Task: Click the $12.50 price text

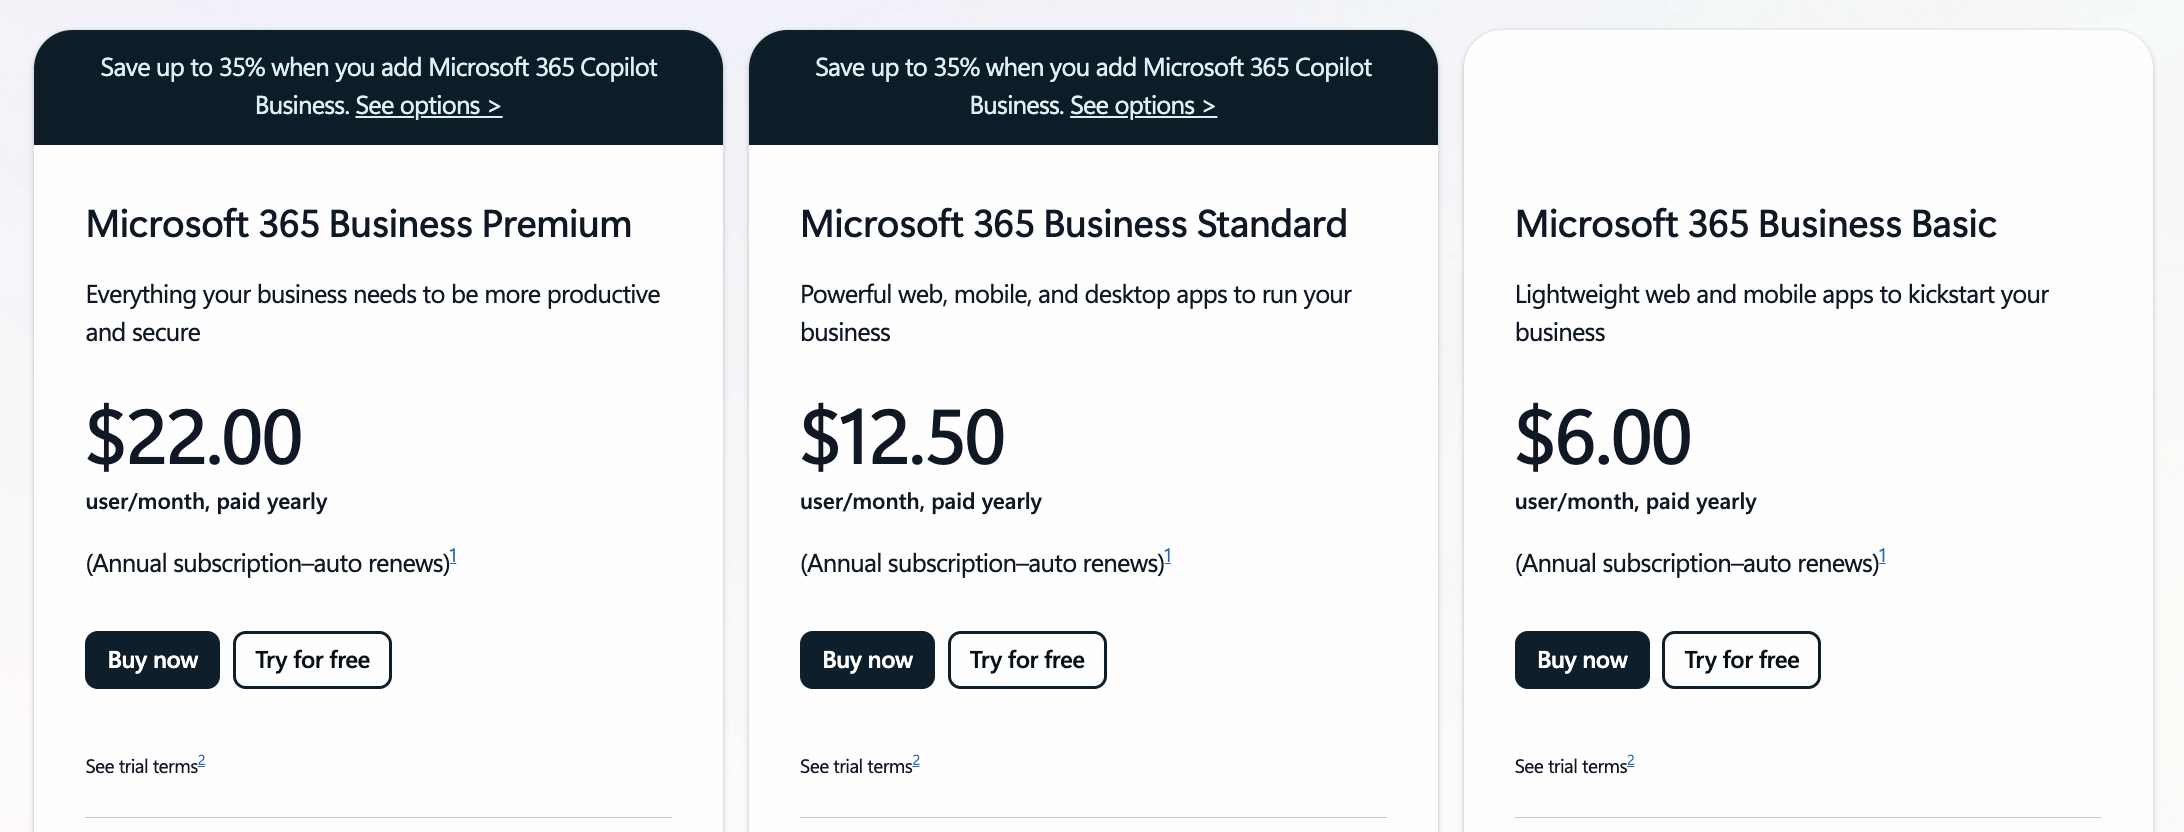Action: click(902, 437)
